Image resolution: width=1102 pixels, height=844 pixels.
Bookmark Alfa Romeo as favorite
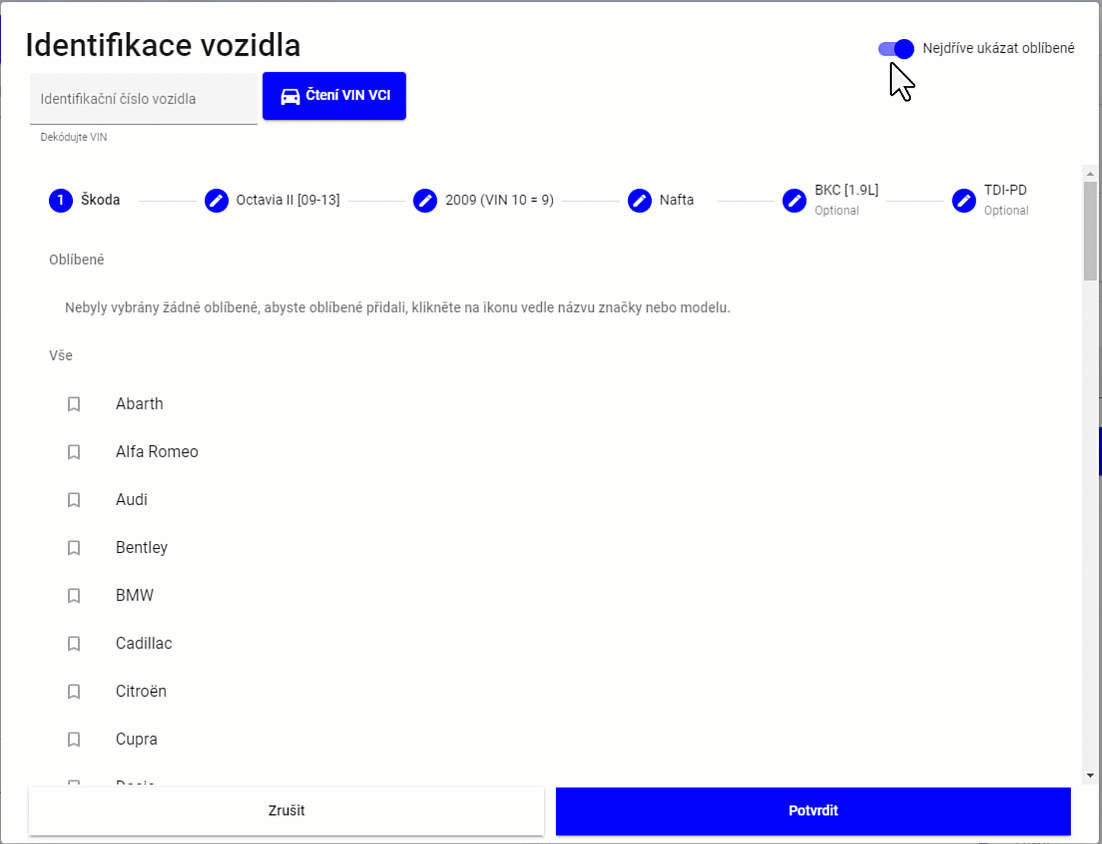coord(74,452)
